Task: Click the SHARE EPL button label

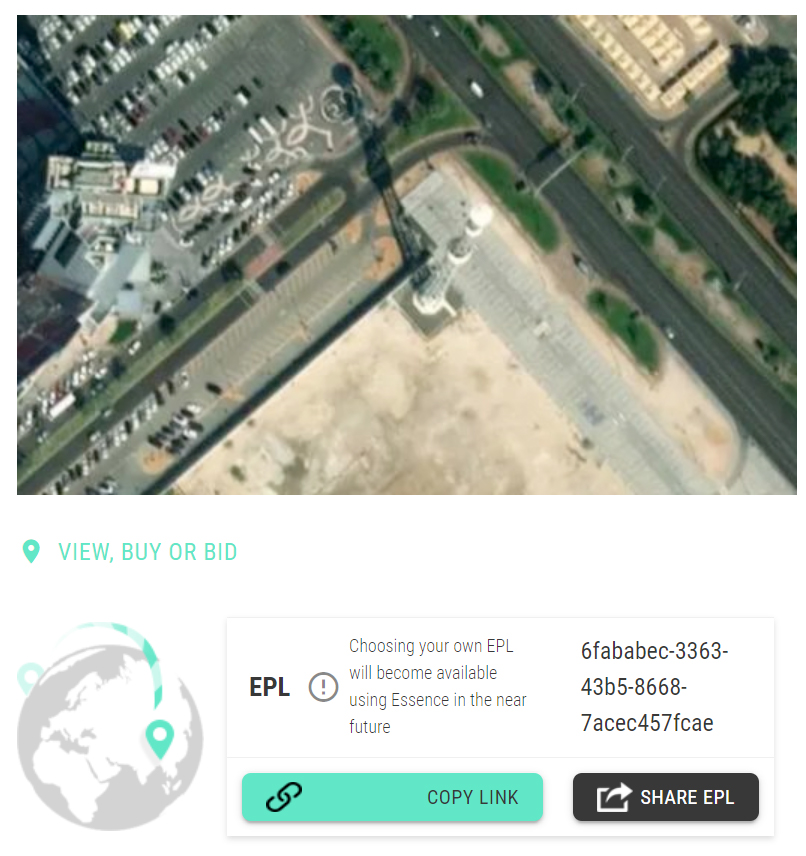Action: [687, 797]
